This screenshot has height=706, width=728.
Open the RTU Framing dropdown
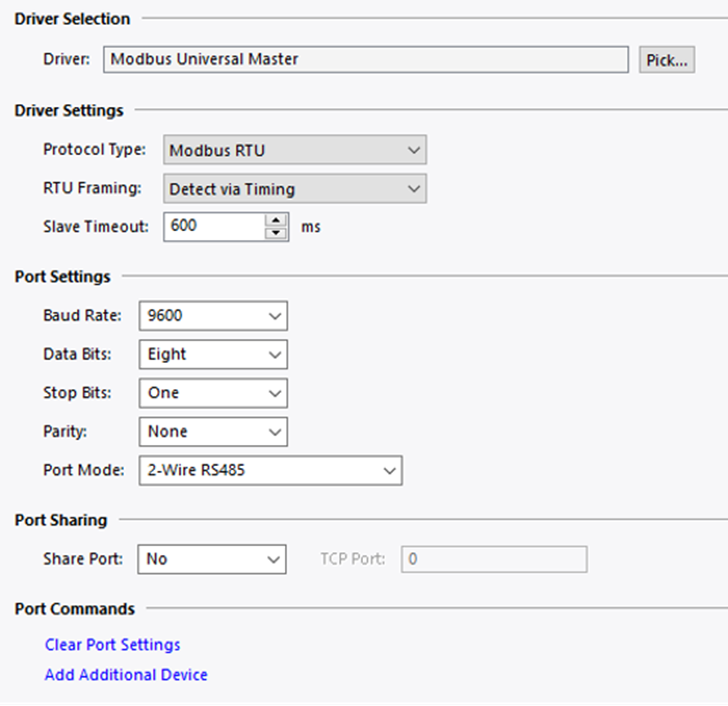(x=295, y=188)
